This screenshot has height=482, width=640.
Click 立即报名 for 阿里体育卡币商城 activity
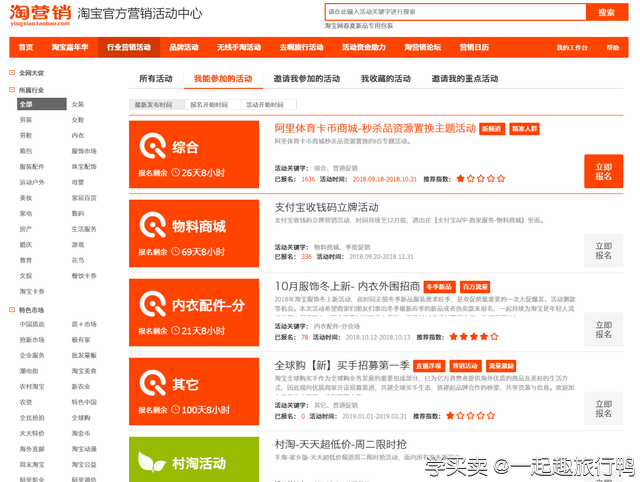point(604,171)
